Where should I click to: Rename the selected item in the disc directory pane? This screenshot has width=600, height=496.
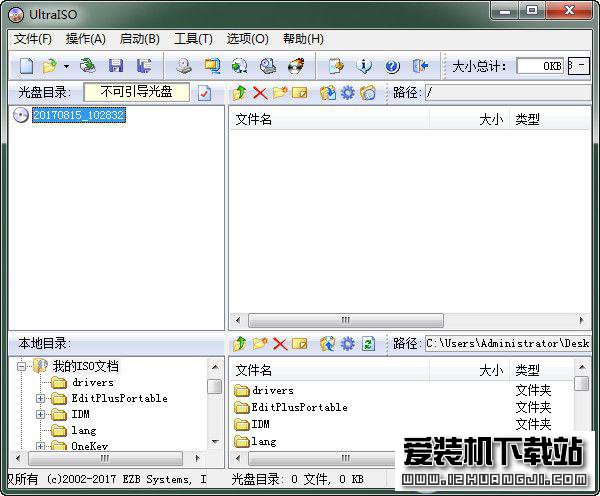[x=300, y=93]
